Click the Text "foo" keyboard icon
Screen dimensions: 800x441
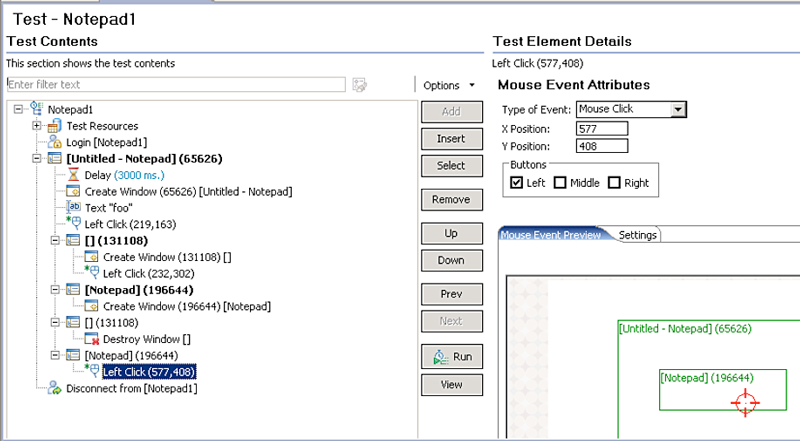click(x=73, y=207)
